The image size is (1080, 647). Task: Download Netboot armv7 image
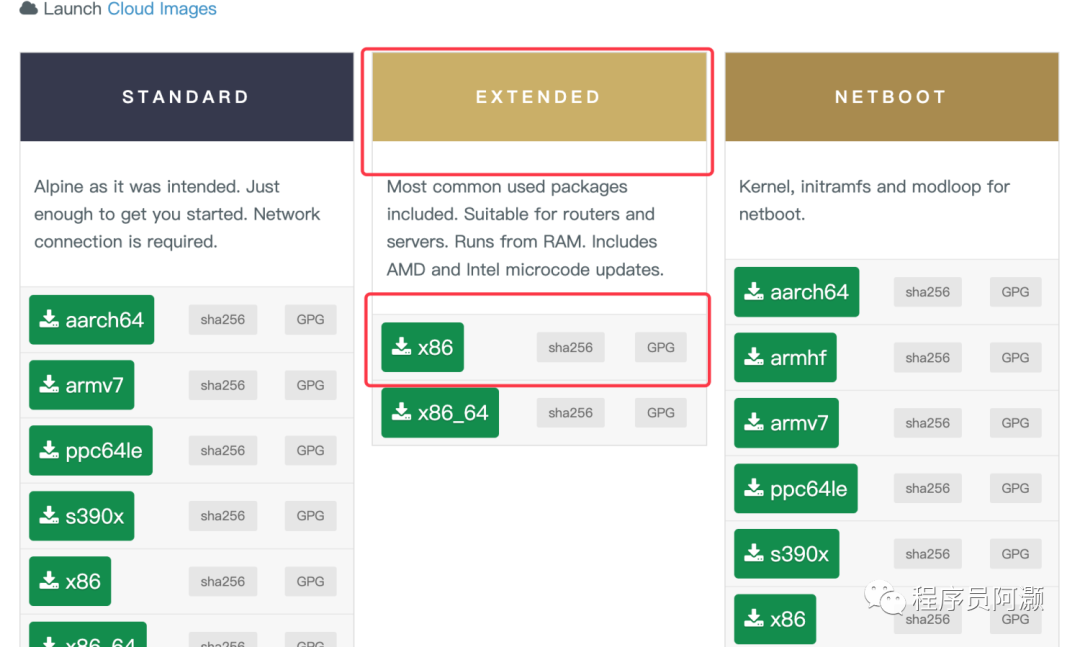click(786, 423)
